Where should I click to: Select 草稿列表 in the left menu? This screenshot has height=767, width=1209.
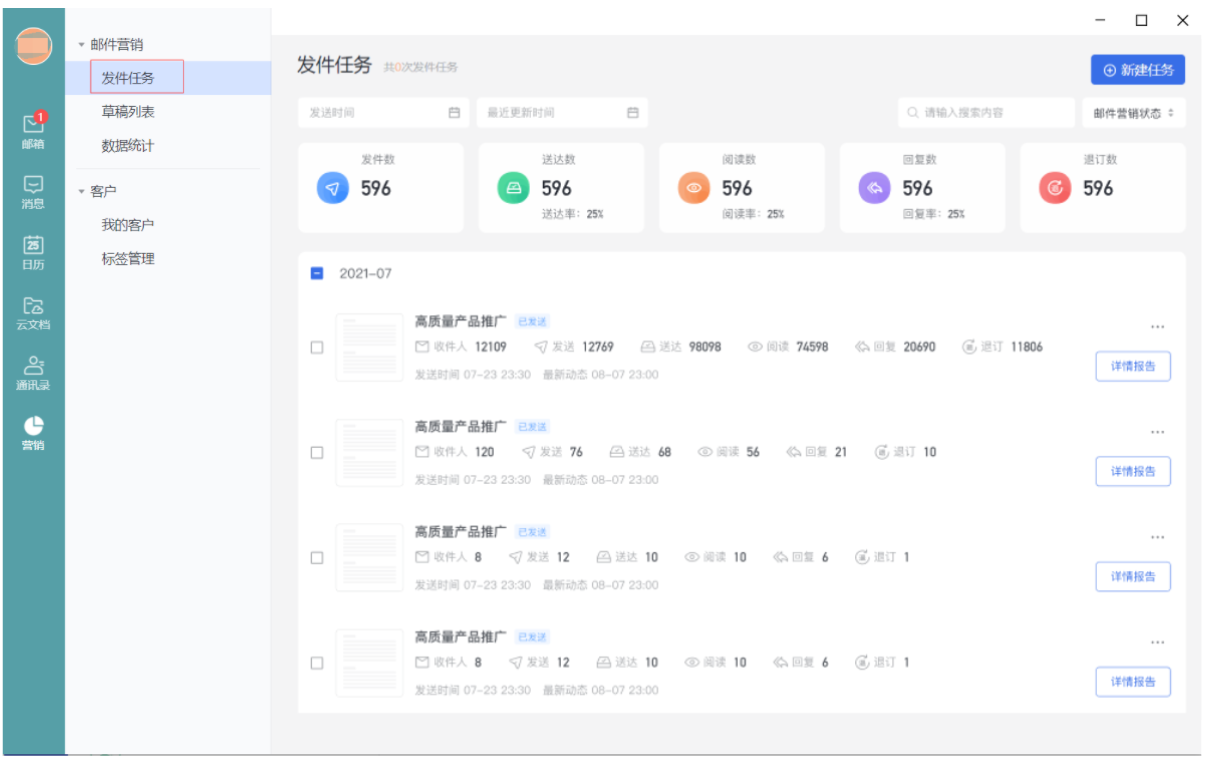pyautogui.click(x=128, y=112)
